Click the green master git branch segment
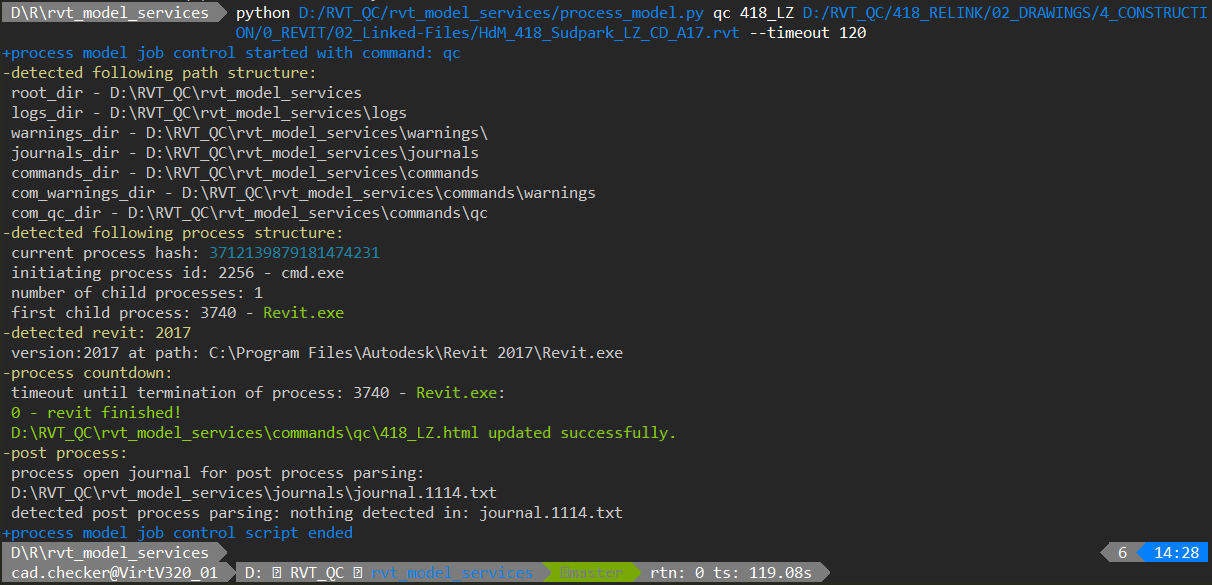Viewport: 1212px width, 585px height. click(x=590, y=573)
